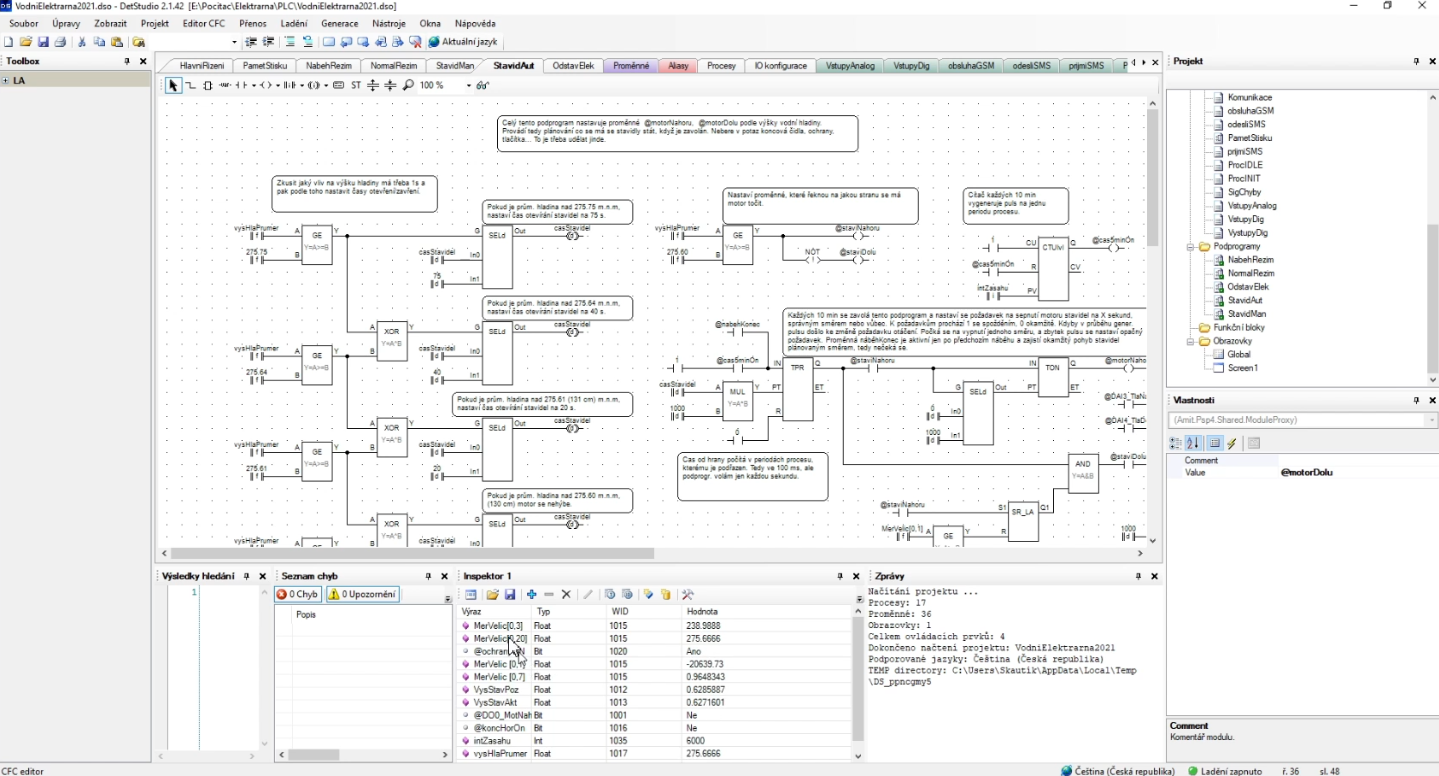The width and height of the screenshot is (1439, 776).
Task: Click the wrench tools icon in Inspektor toolbar
Action: tap(688, 595)
